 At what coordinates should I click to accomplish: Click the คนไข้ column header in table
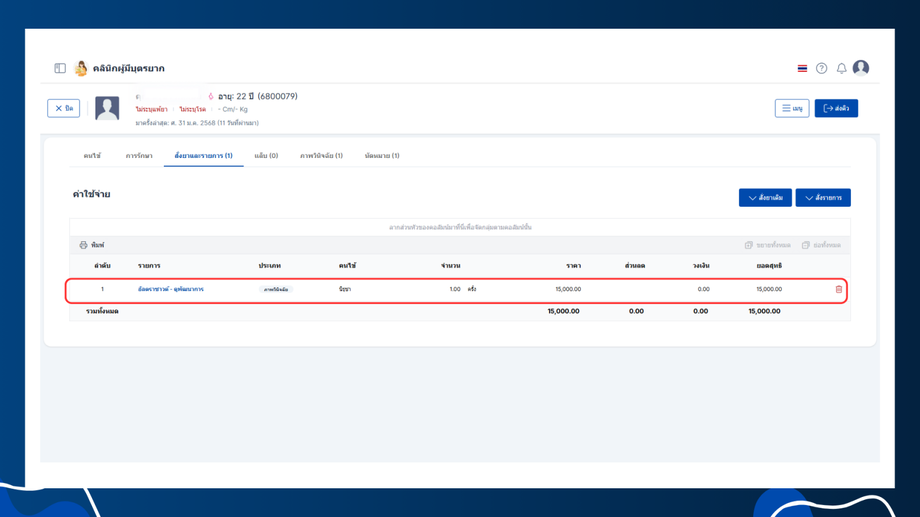pyautogui.click(x=347, y=266)
